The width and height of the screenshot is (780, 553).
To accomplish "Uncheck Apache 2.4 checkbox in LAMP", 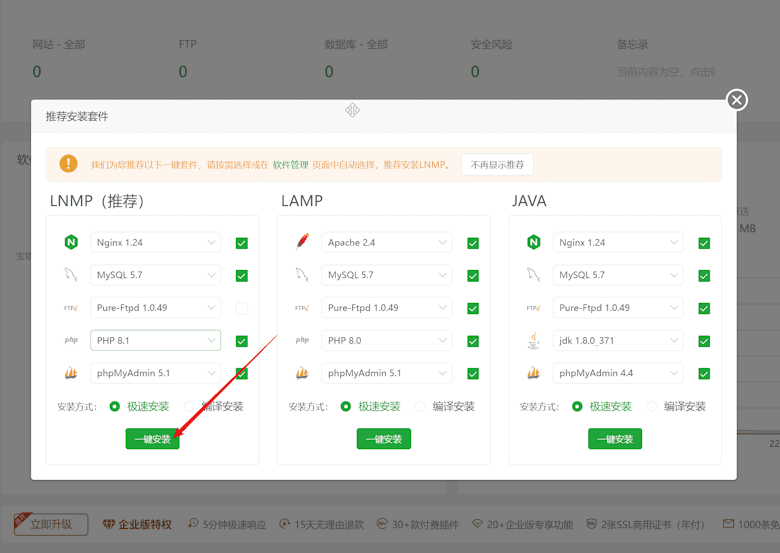I will 473,243.
